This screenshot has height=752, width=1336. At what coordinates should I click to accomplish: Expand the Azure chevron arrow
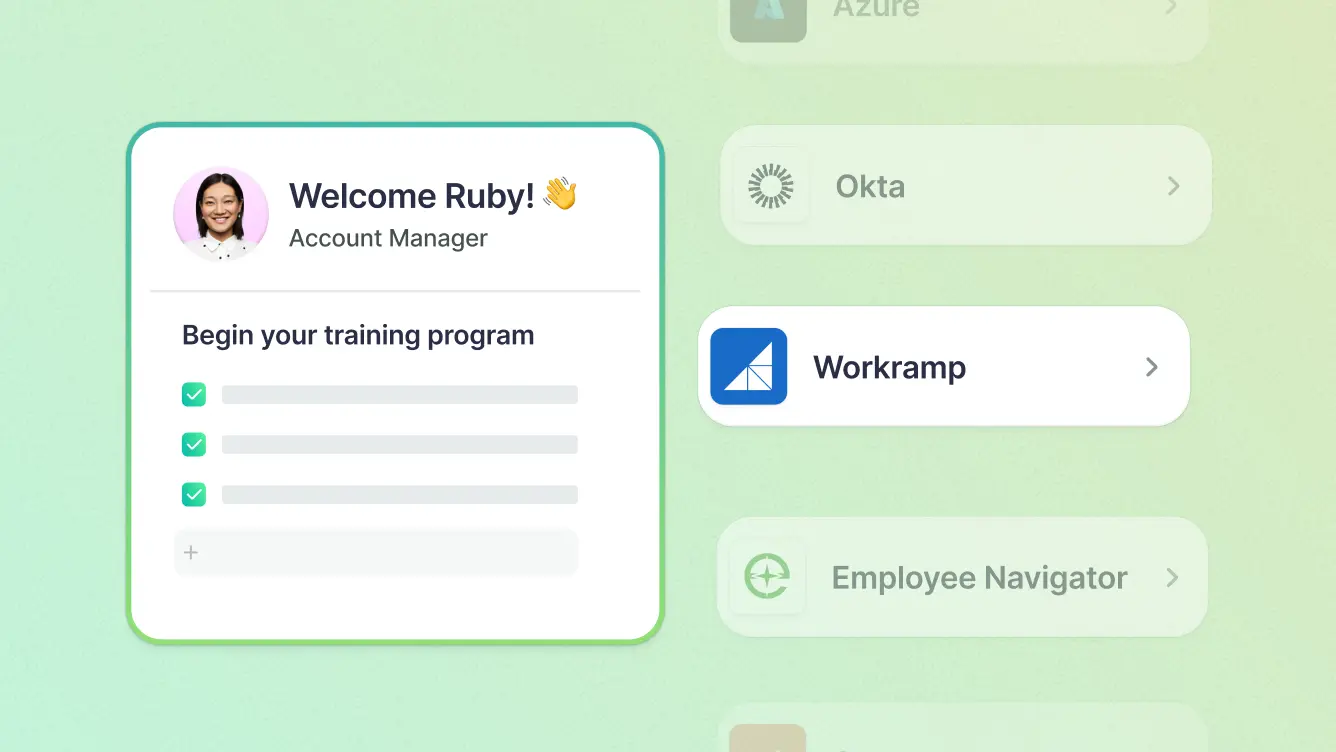point(1171,9)
